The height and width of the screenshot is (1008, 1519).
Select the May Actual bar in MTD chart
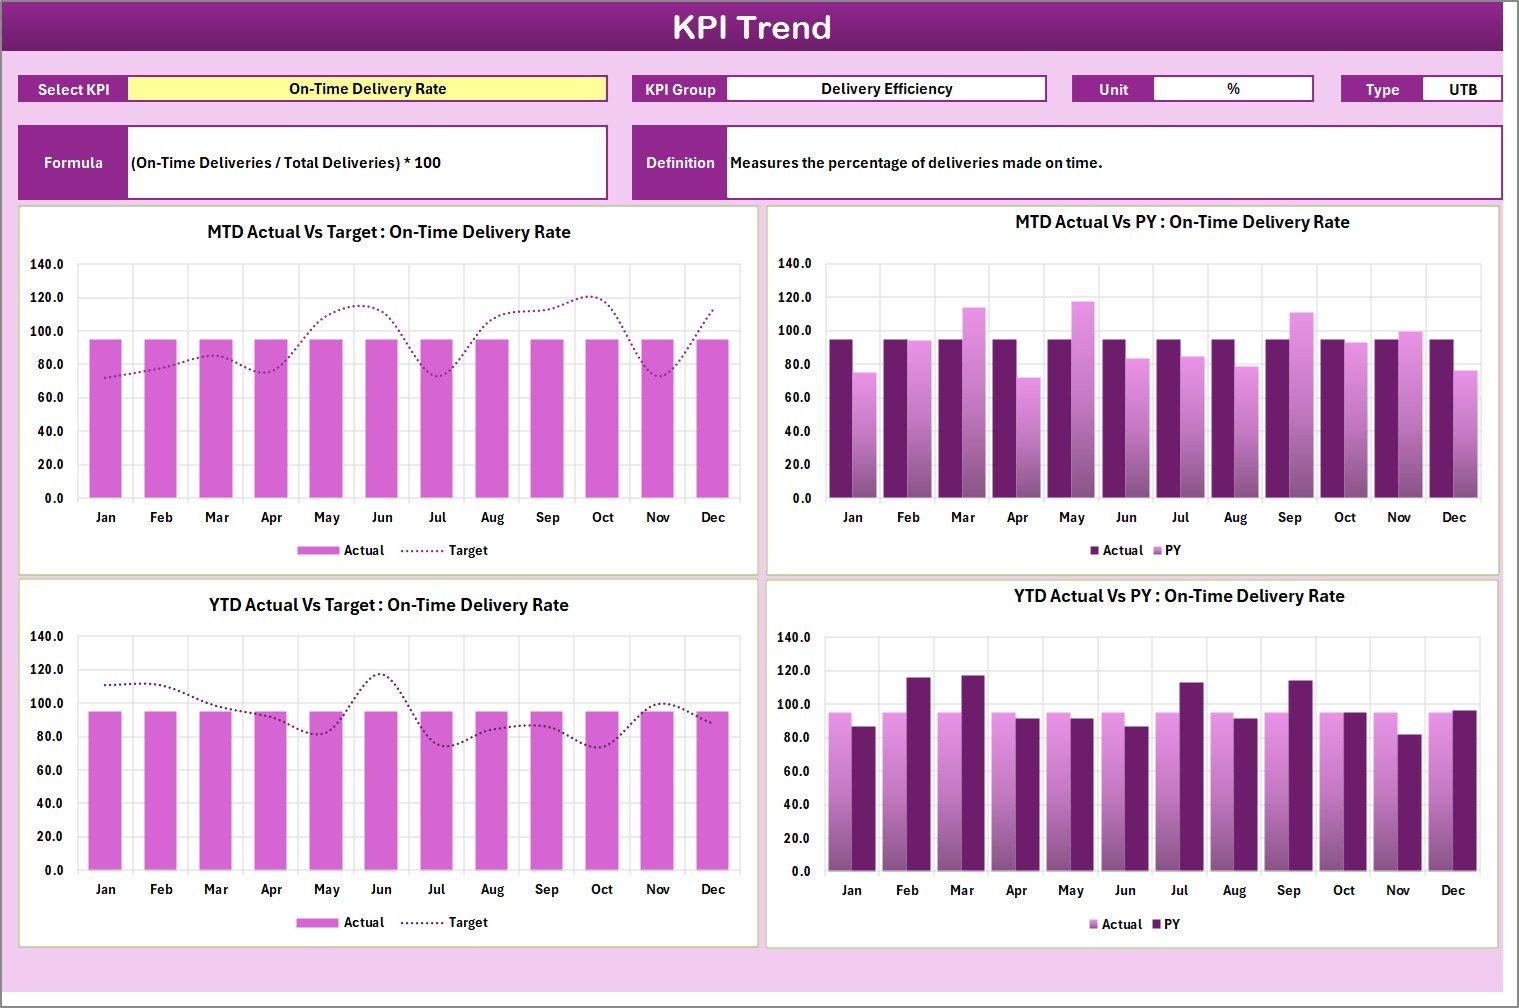(x=327, y=420)
